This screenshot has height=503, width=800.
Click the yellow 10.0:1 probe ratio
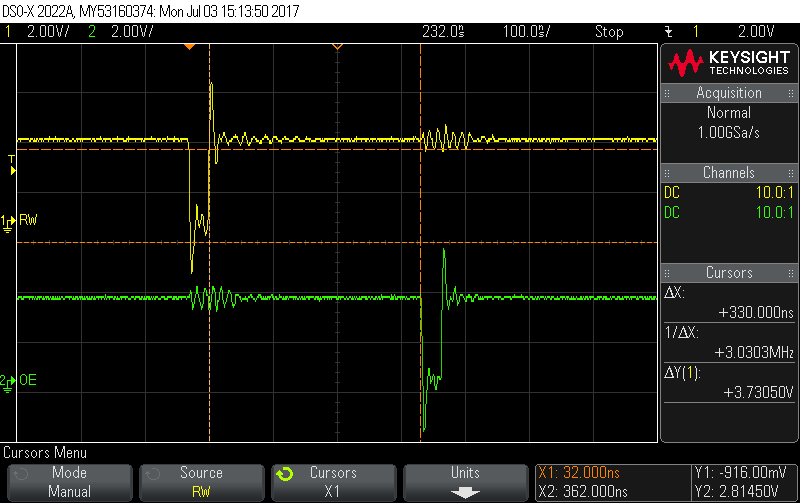coord(774,193)
